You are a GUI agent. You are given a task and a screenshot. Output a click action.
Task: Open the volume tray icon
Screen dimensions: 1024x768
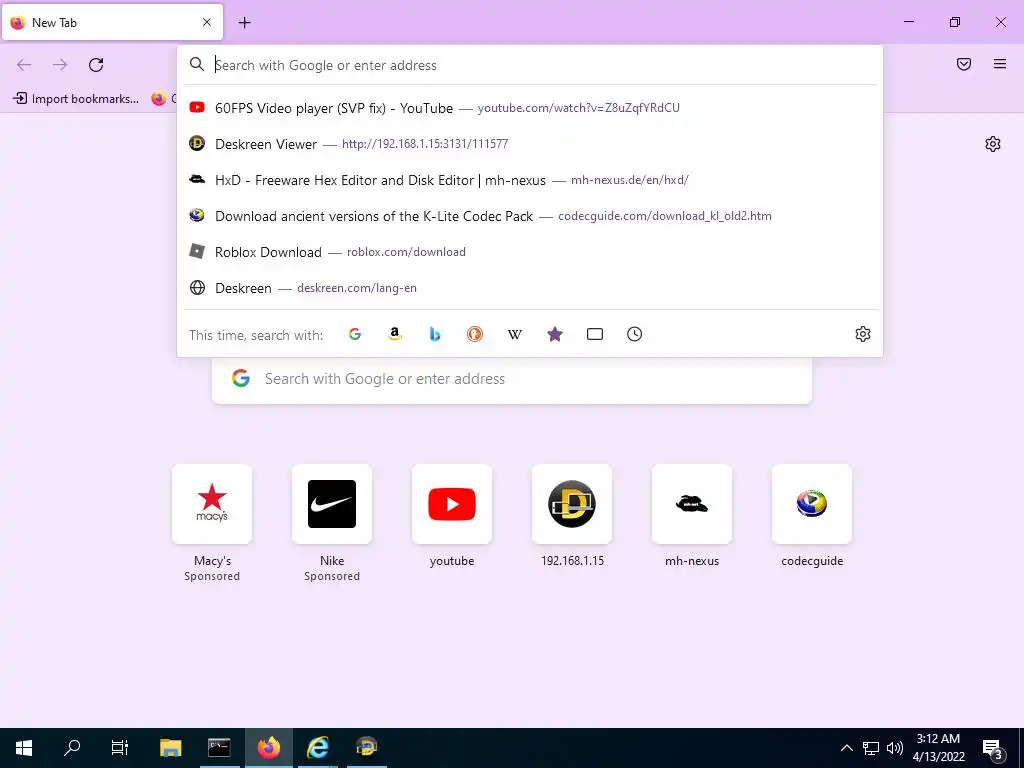(895, 748)
